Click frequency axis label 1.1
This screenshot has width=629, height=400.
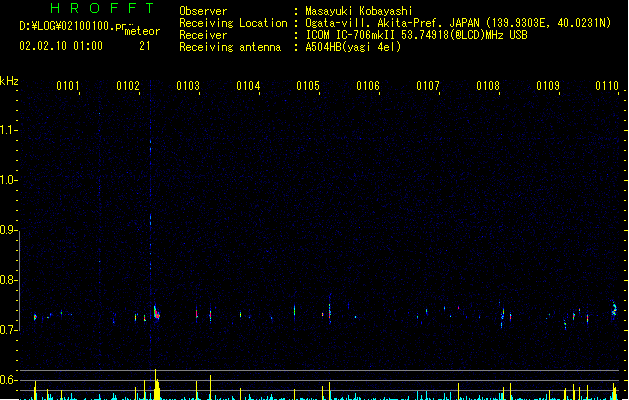click(x=8, y=130)
